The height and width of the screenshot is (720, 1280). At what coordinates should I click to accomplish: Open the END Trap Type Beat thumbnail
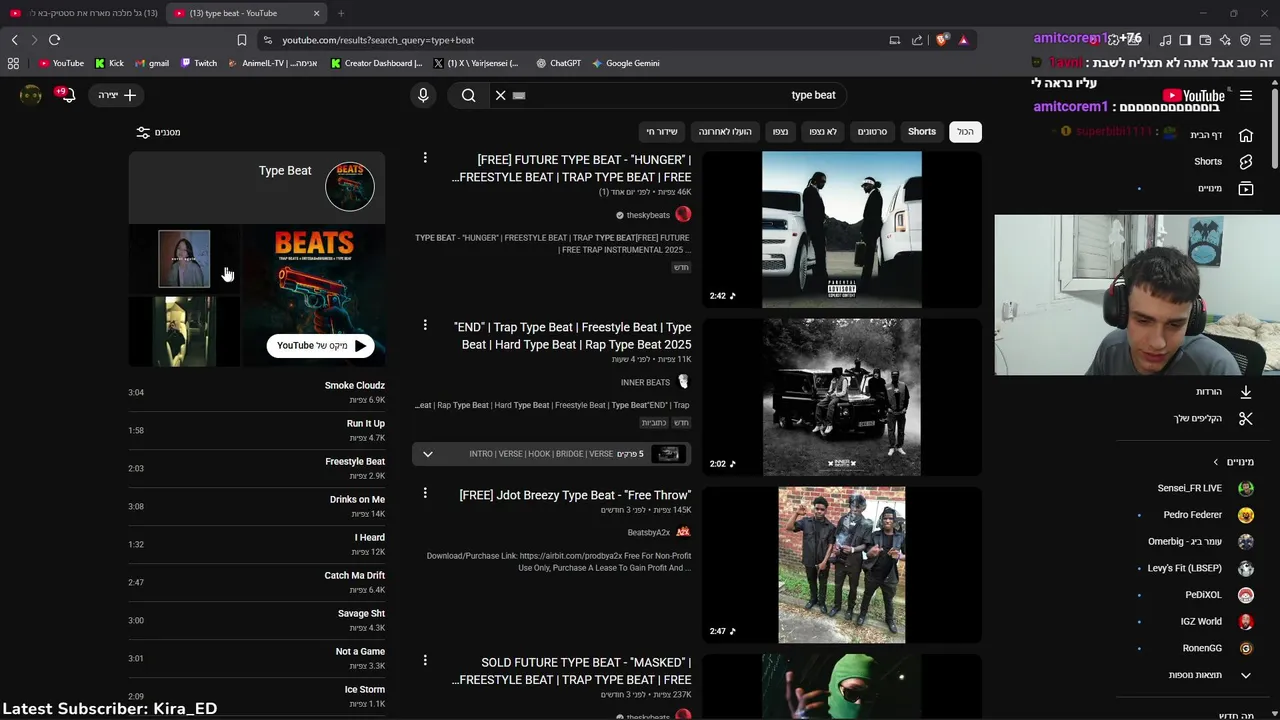842,397
